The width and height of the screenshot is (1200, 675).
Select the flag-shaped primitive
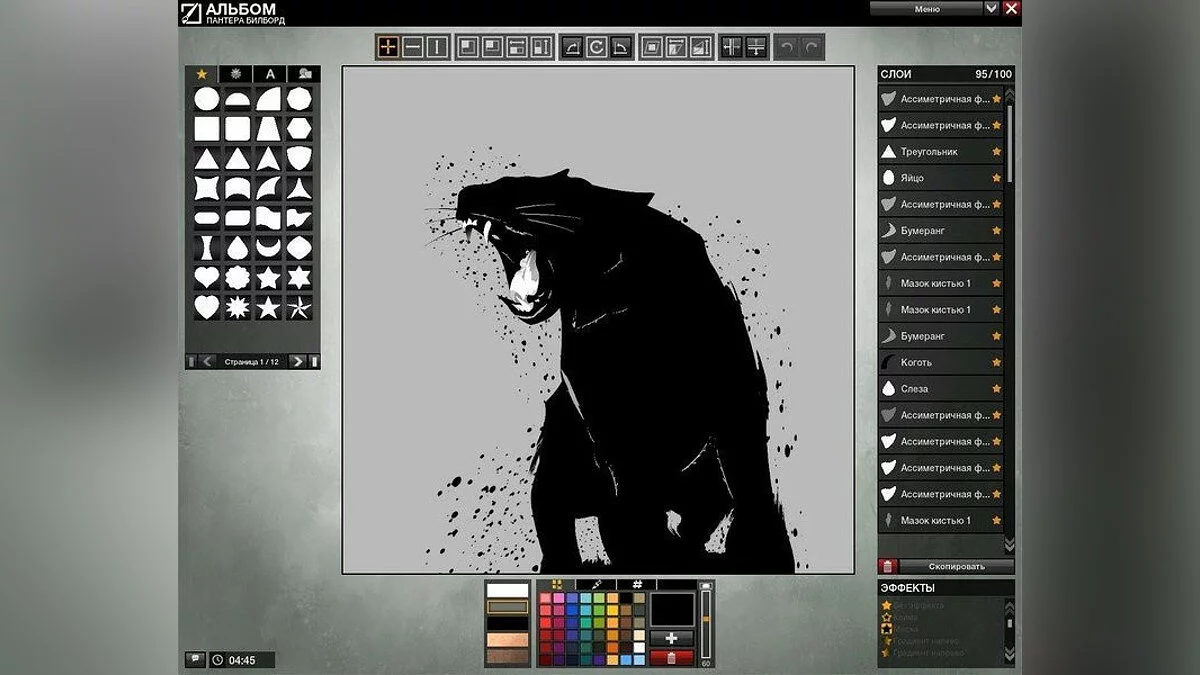coord(268,217)
